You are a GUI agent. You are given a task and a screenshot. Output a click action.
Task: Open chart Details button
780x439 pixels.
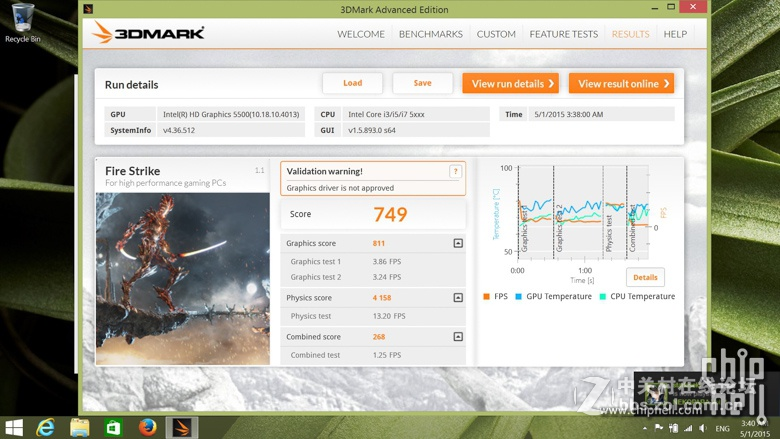coord(645,277)
